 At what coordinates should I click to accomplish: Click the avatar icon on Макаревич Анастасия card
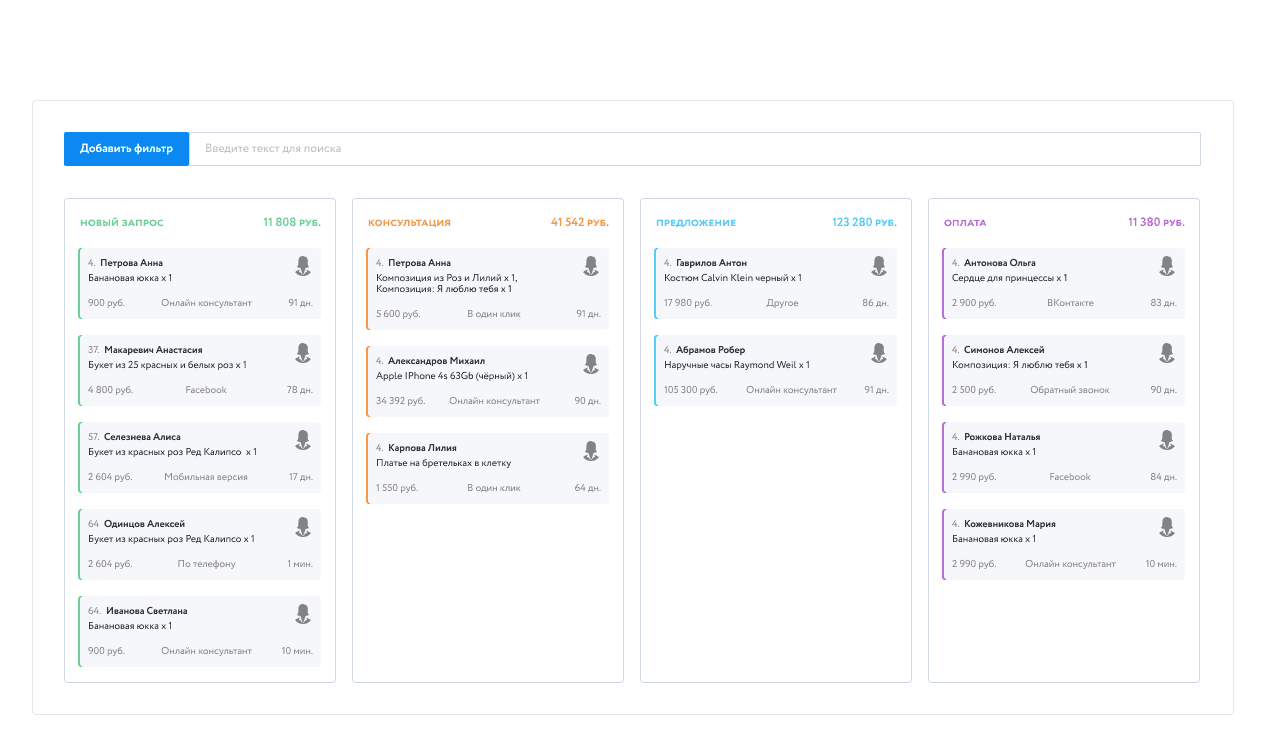pyautogui.click(x=303, y=353)
